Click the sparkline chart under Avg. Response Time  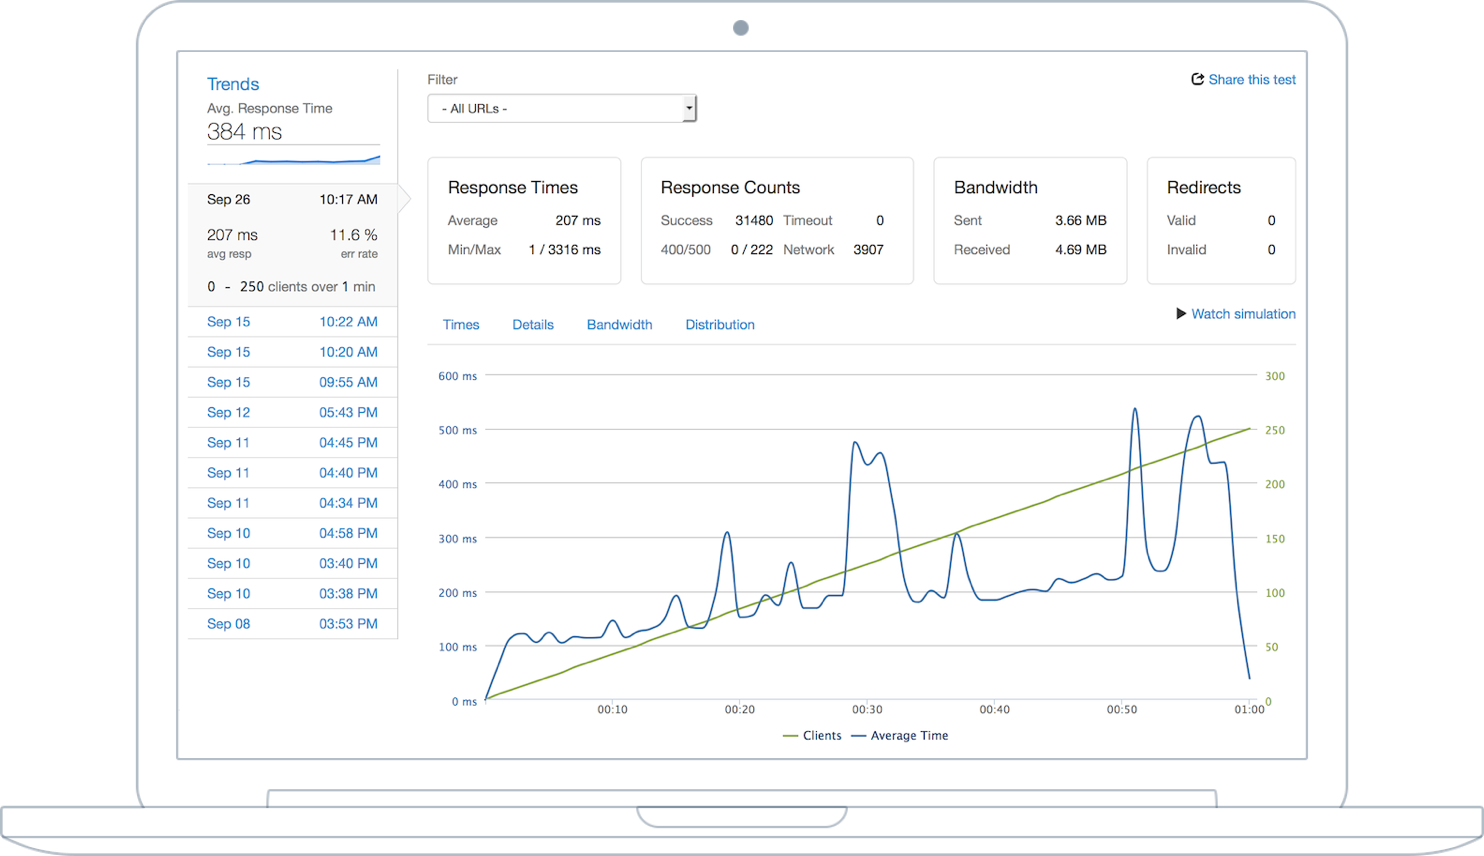click(293, 158)
